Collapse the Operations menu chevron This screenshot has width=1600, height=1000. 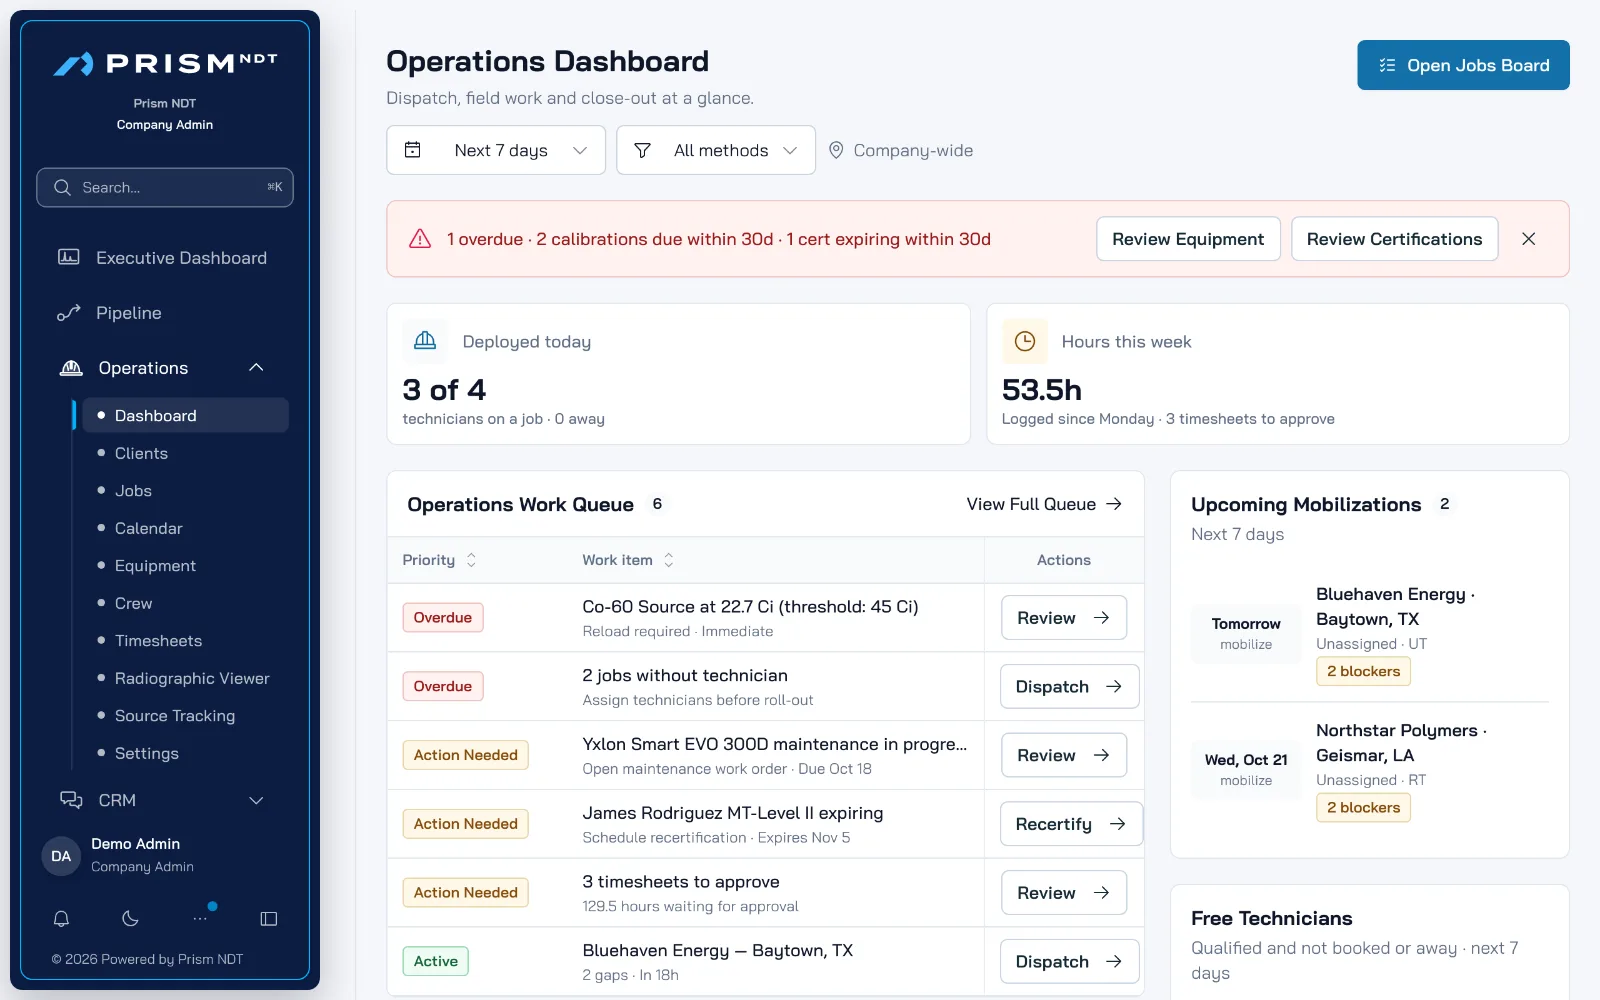pos(256,368)
